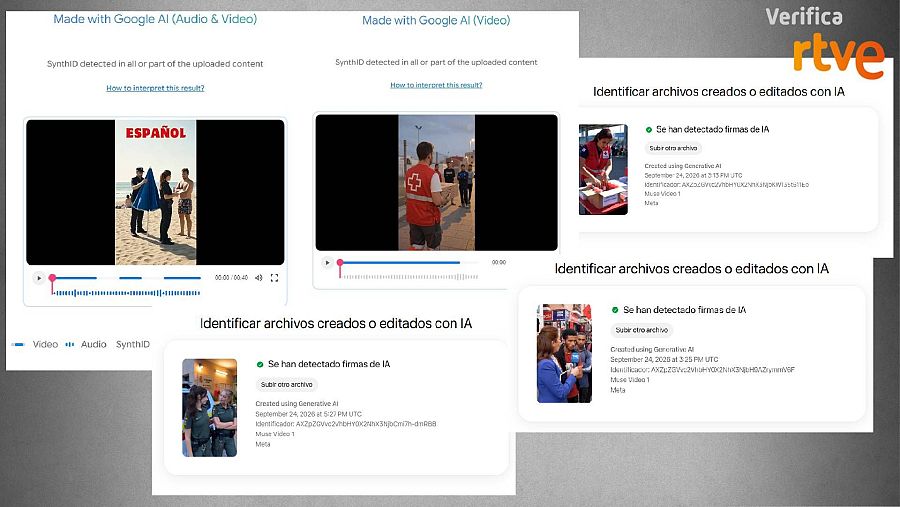Click 'Subir otro archivo' beside police officers thumbnail

286,385
